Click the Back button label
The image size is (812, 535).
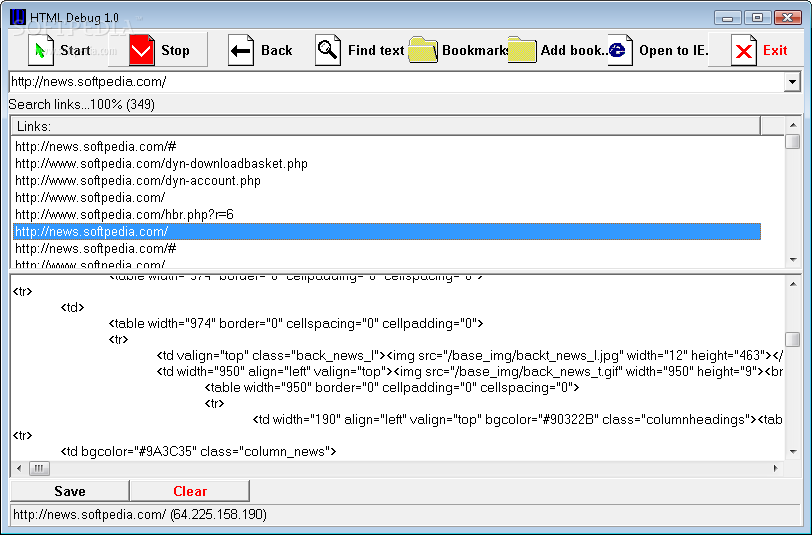[277, 50]
